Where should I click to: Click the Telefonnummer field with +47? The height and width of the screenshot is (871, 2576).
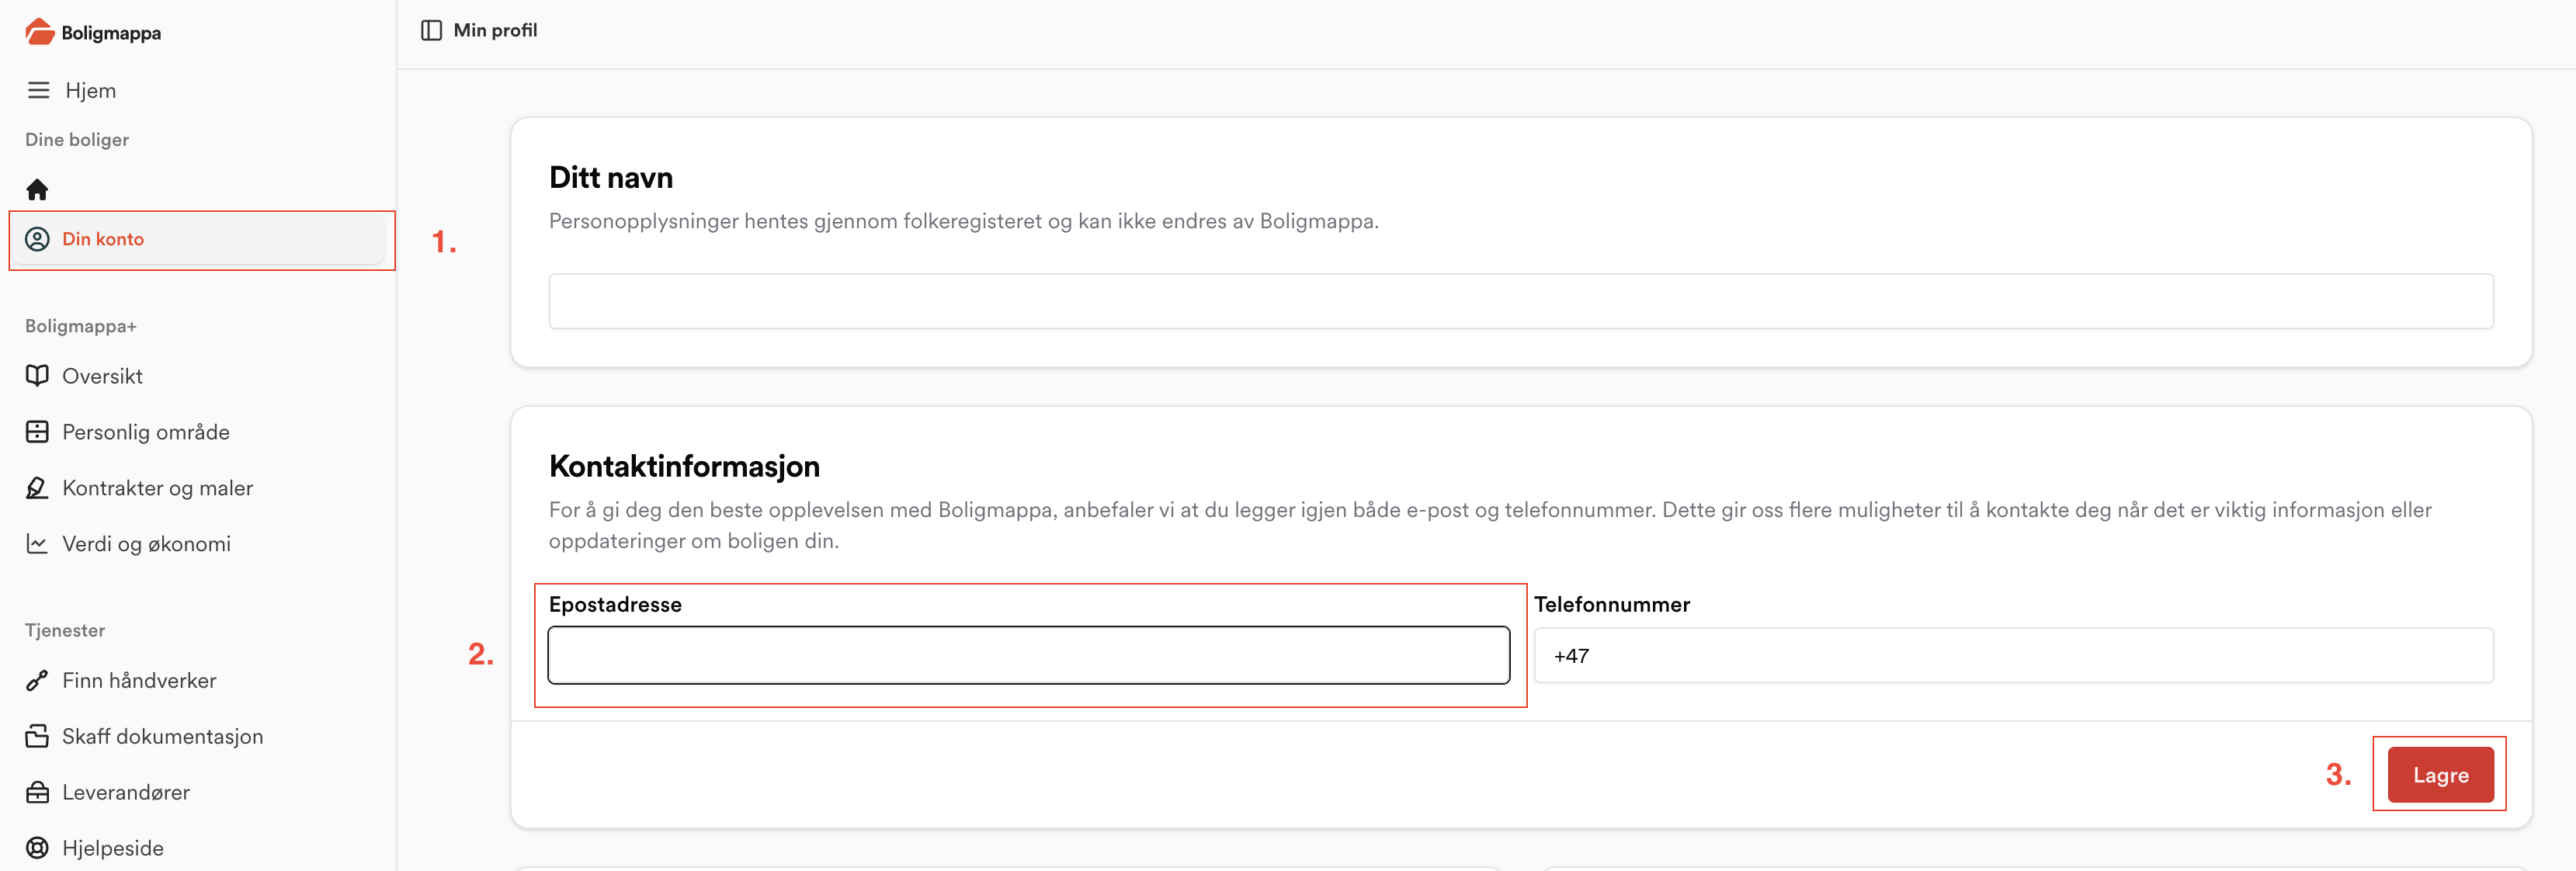(x=2013, y=655)
